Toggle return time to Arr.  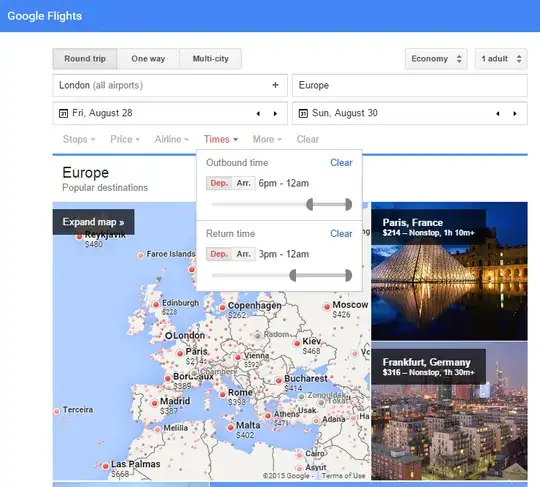(243, 254)
